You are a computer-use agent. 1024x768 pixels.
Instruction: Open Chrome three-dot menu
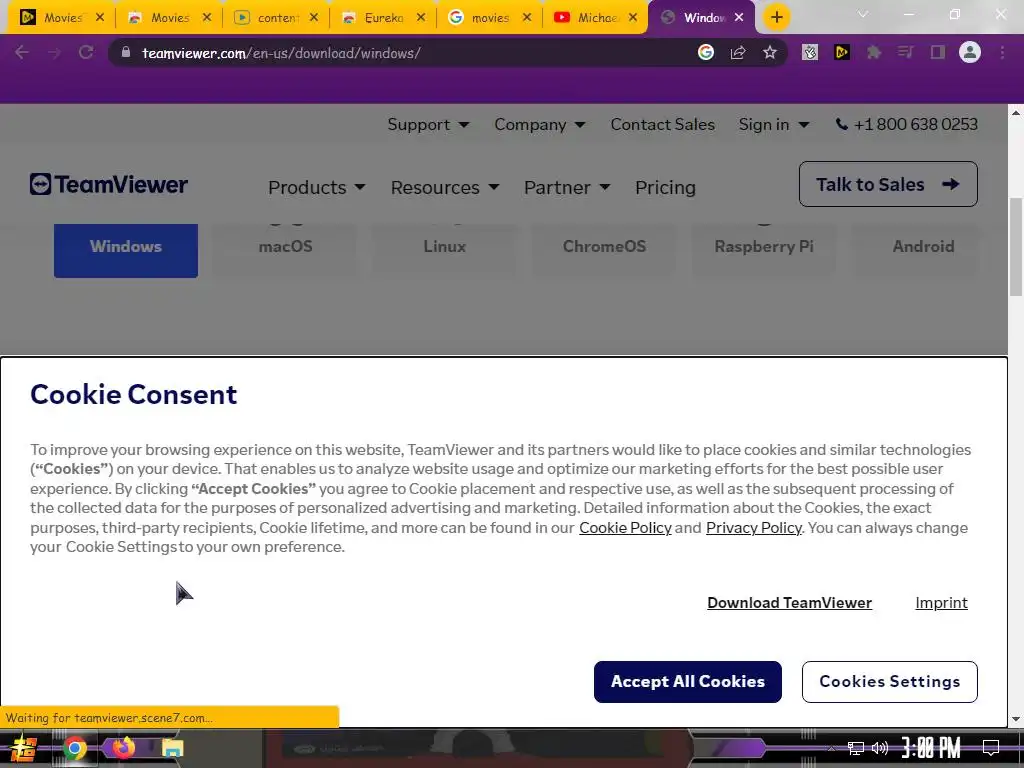point(1002,52)
